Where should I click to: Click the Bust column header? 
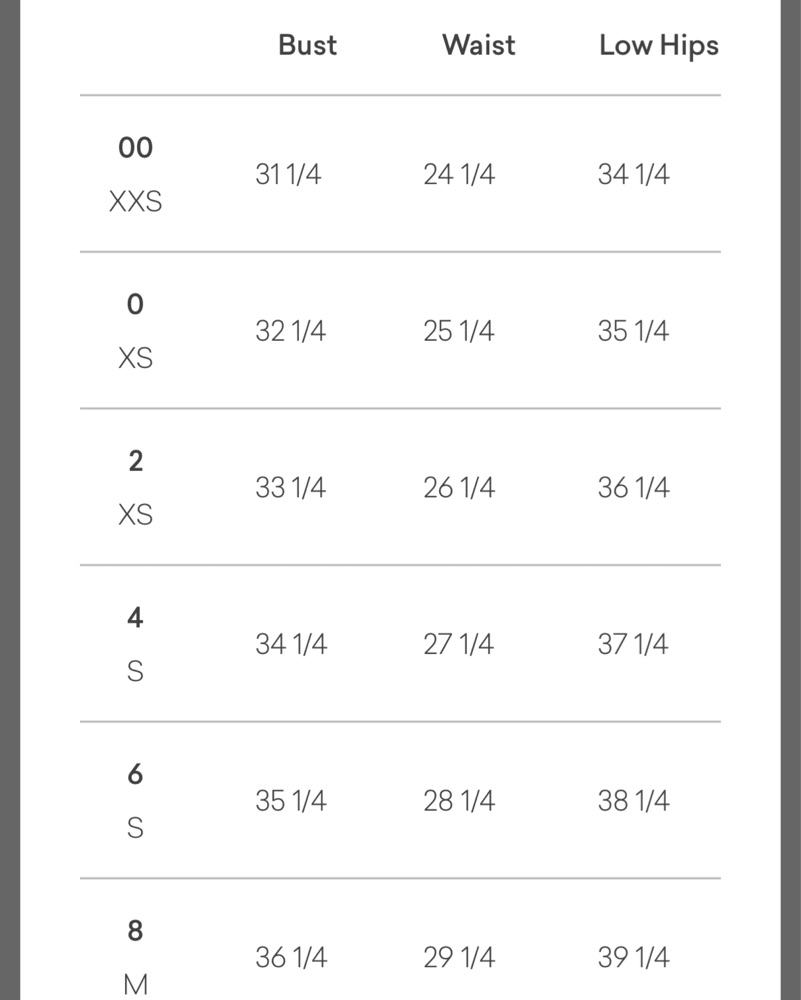307,45
